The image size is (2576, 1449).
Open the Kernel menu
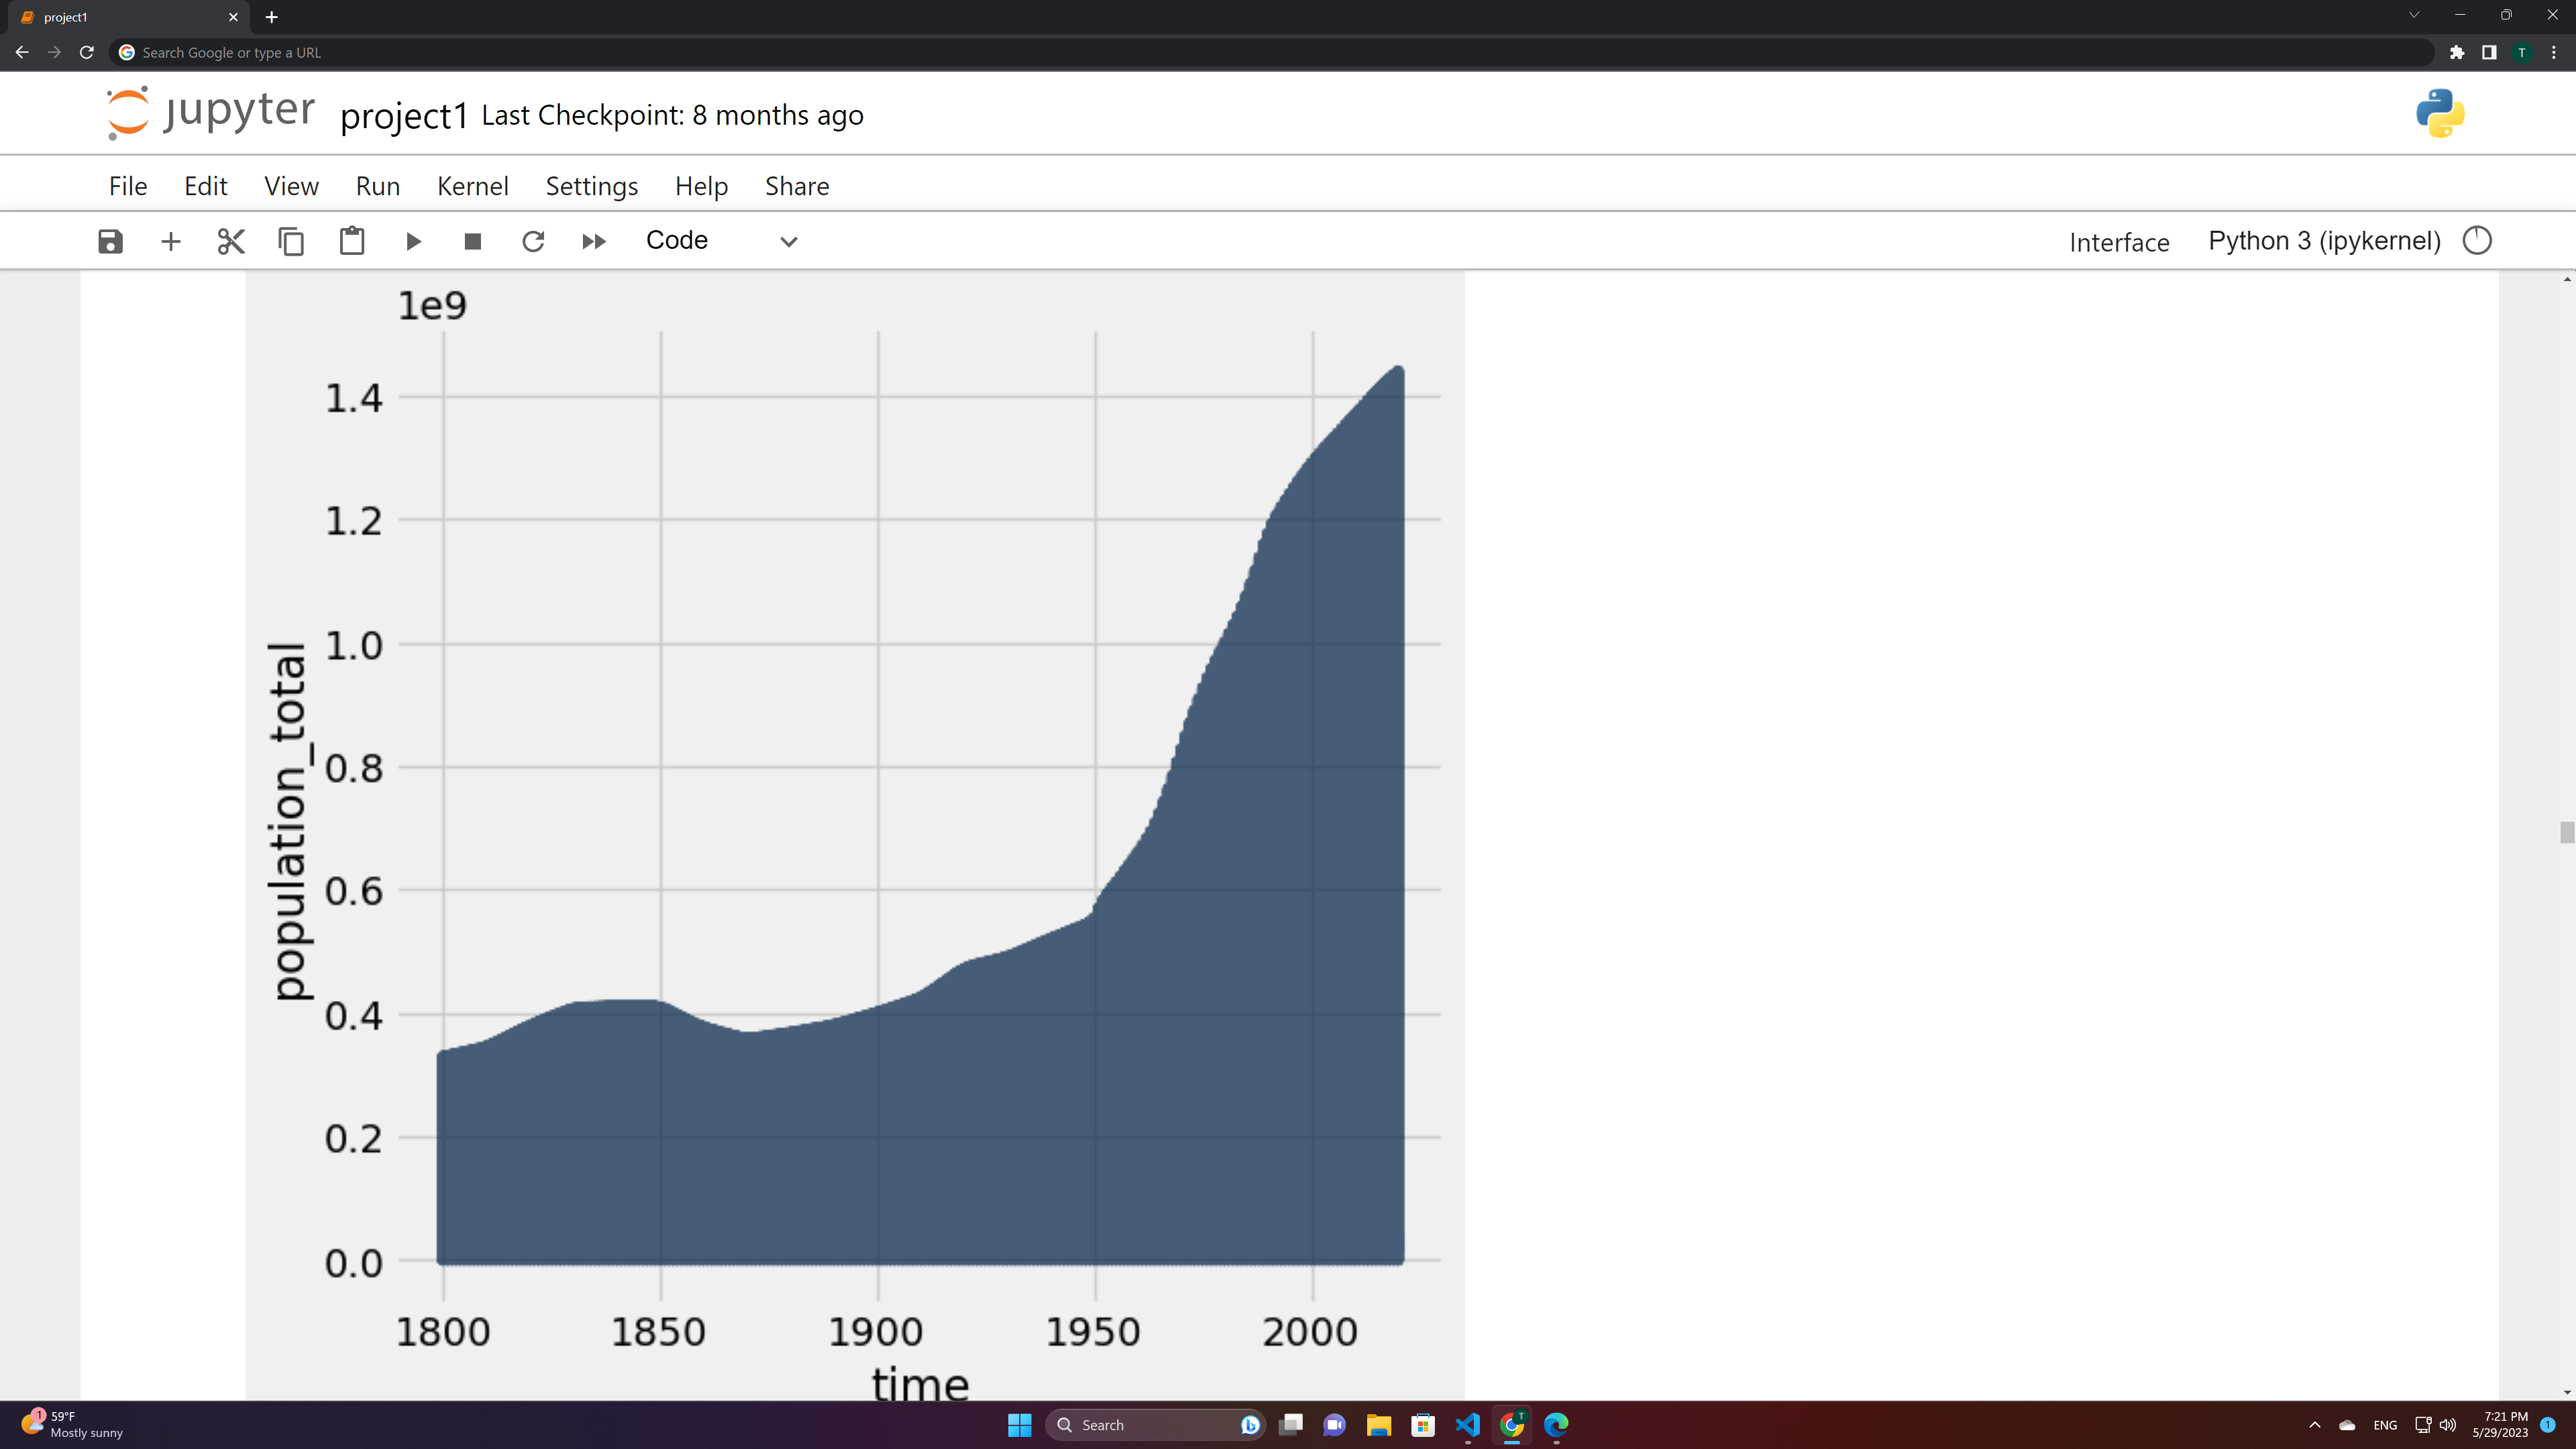point(472,186)
